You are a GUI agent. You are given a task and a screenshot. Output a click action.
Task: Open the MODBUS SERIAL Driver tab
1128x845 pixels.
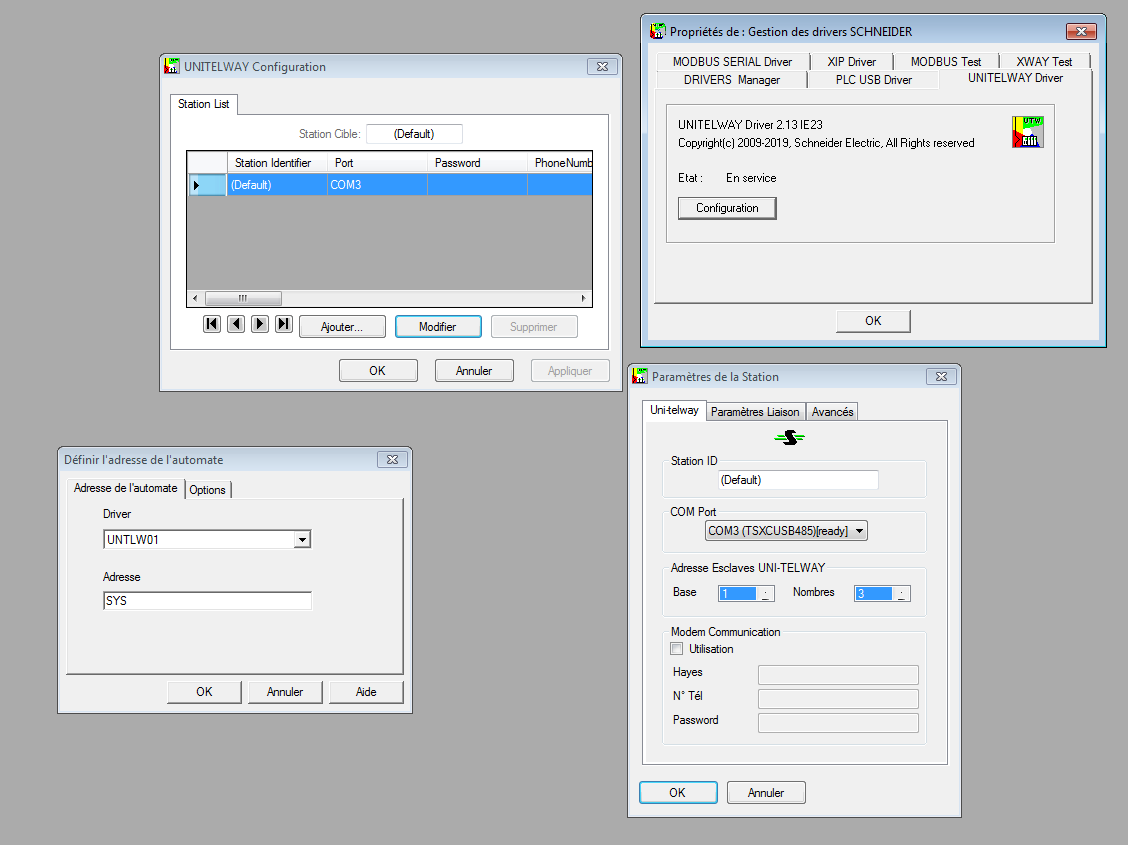[x=732, y=62]
